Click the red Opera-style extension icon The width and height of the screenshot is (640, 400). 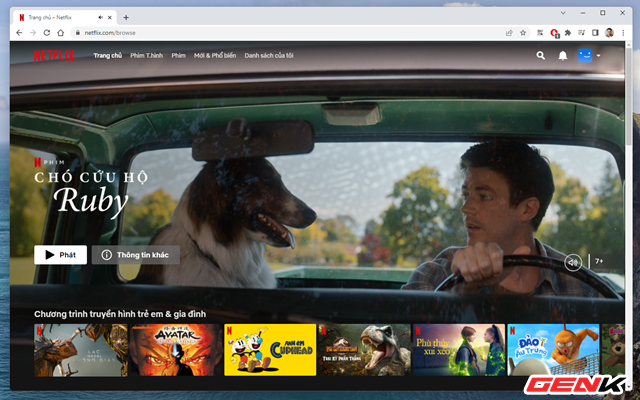[554, 33]
